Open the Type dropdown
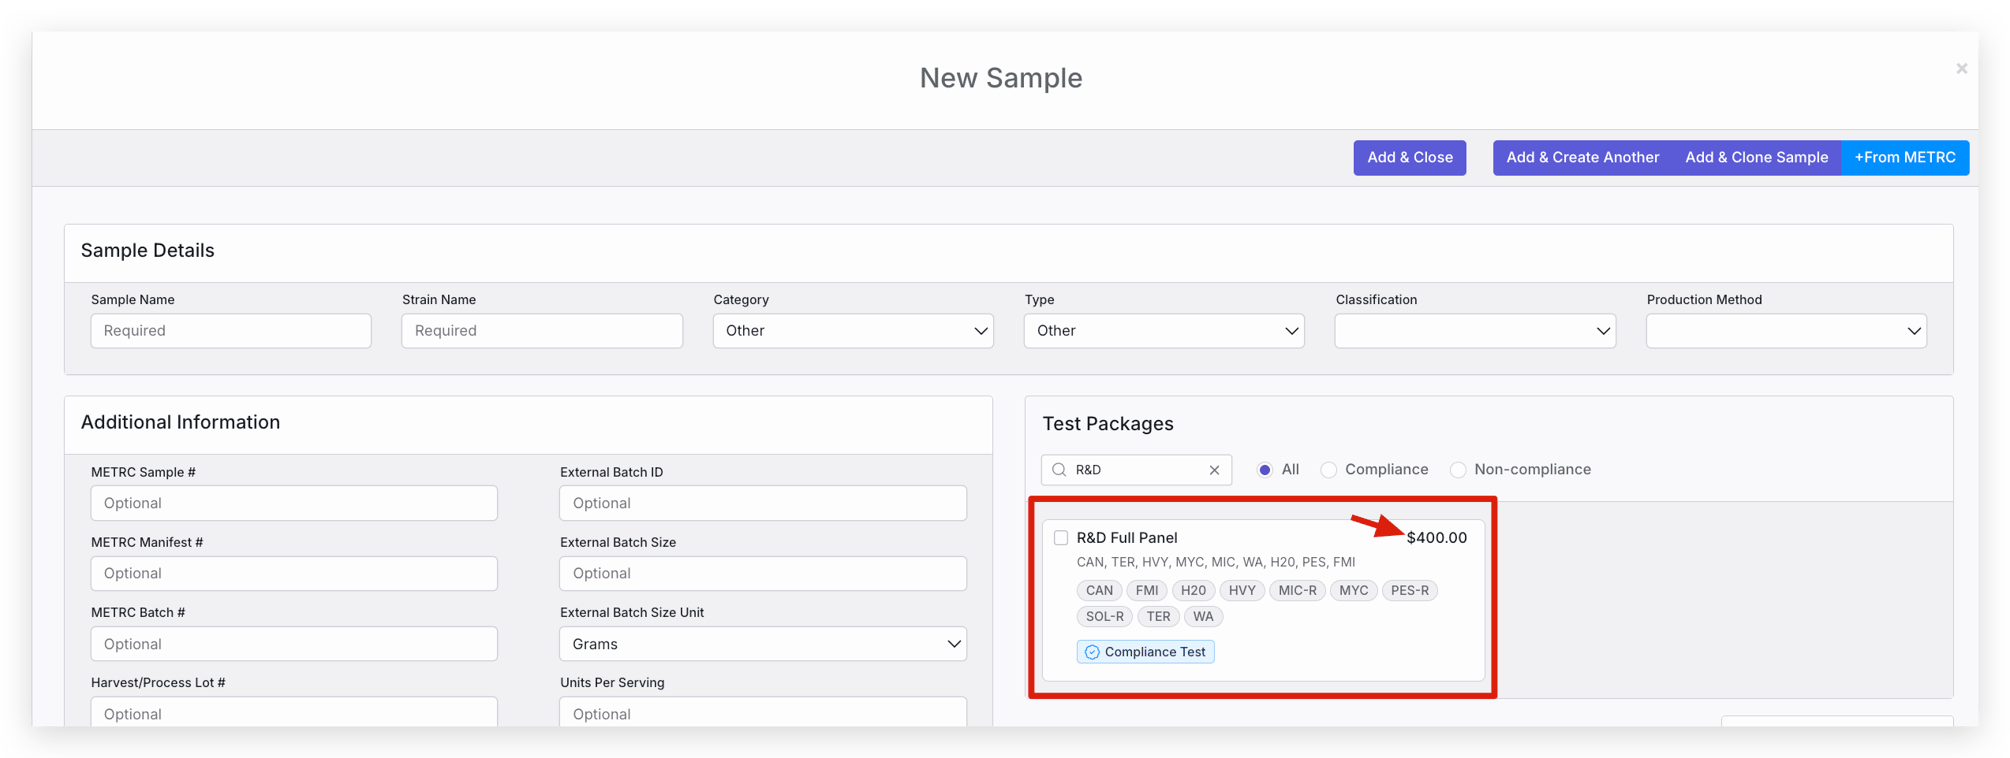Viewport: 2010px width, 758px height. pyautogui.click(x=1164, y=331)
